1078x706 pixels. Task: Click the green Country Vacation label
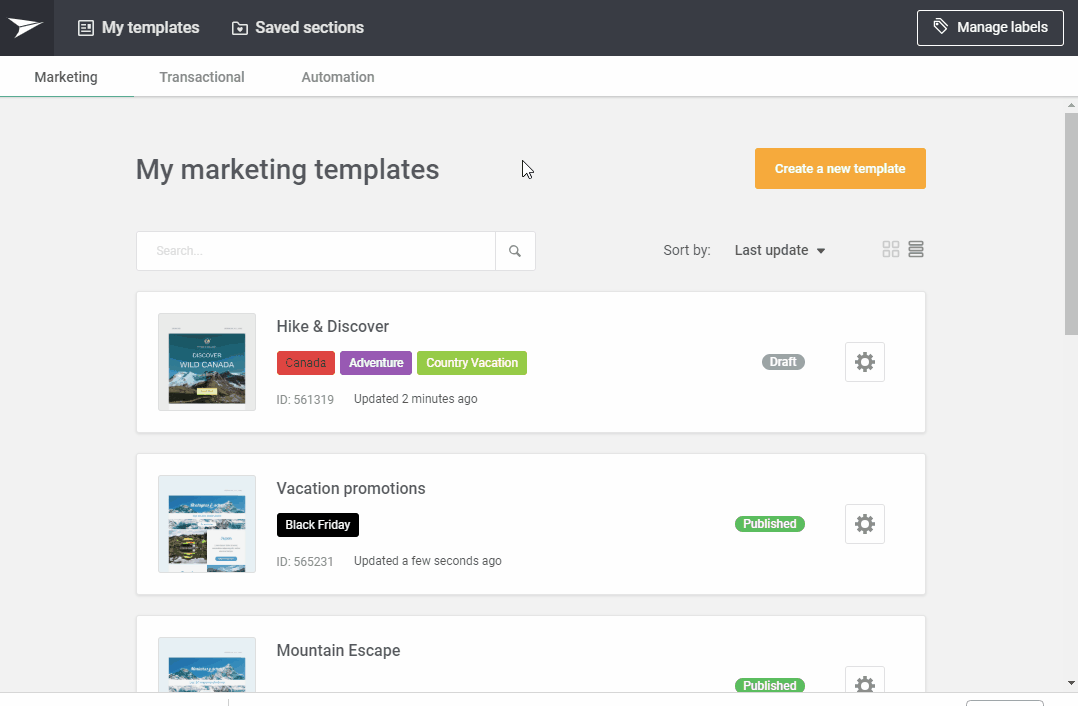(x=472, y=363)
